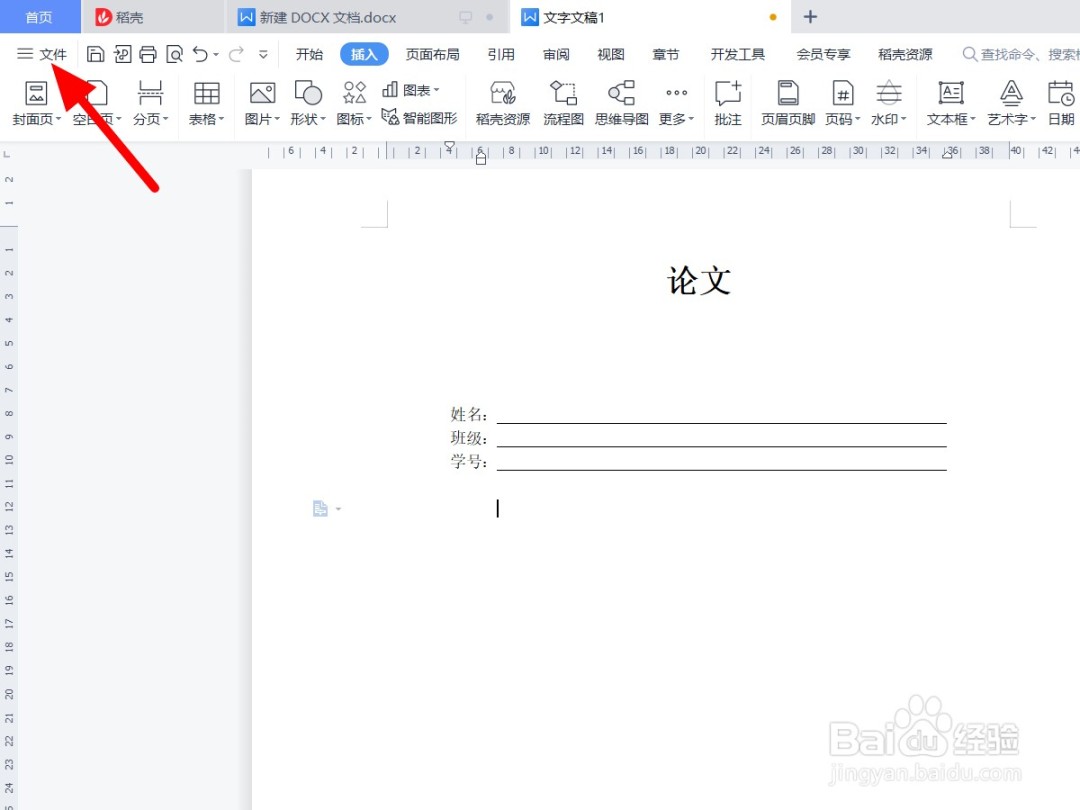The image size is (1080, 810).
Task: Insert the date (日期)
Action: click(x=1061, y=103)
